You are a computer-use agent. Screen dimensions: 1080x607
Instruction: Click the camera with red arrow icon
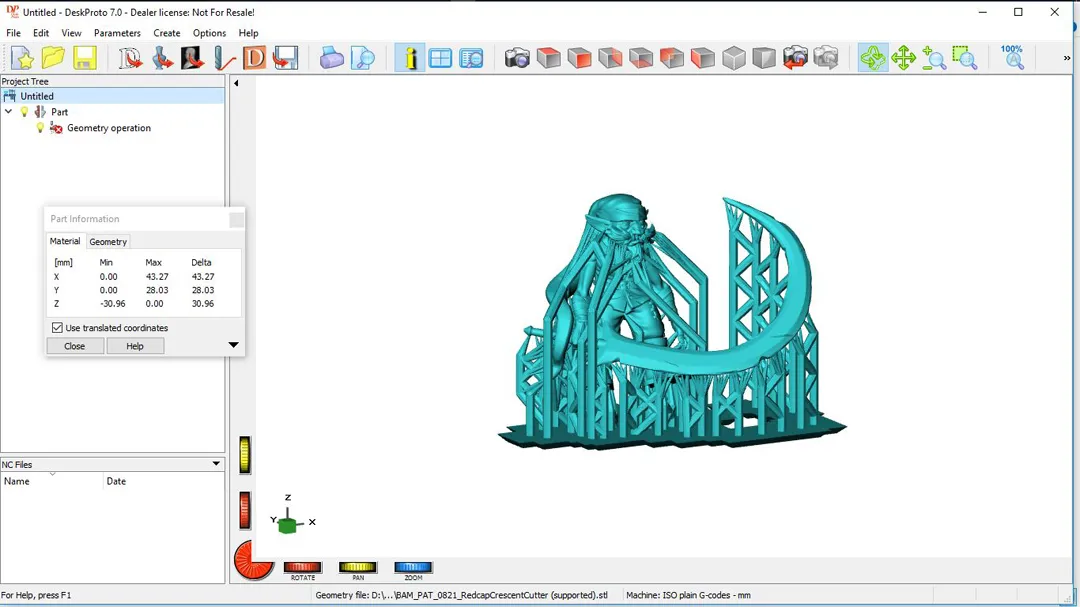(x=795, y=58)
